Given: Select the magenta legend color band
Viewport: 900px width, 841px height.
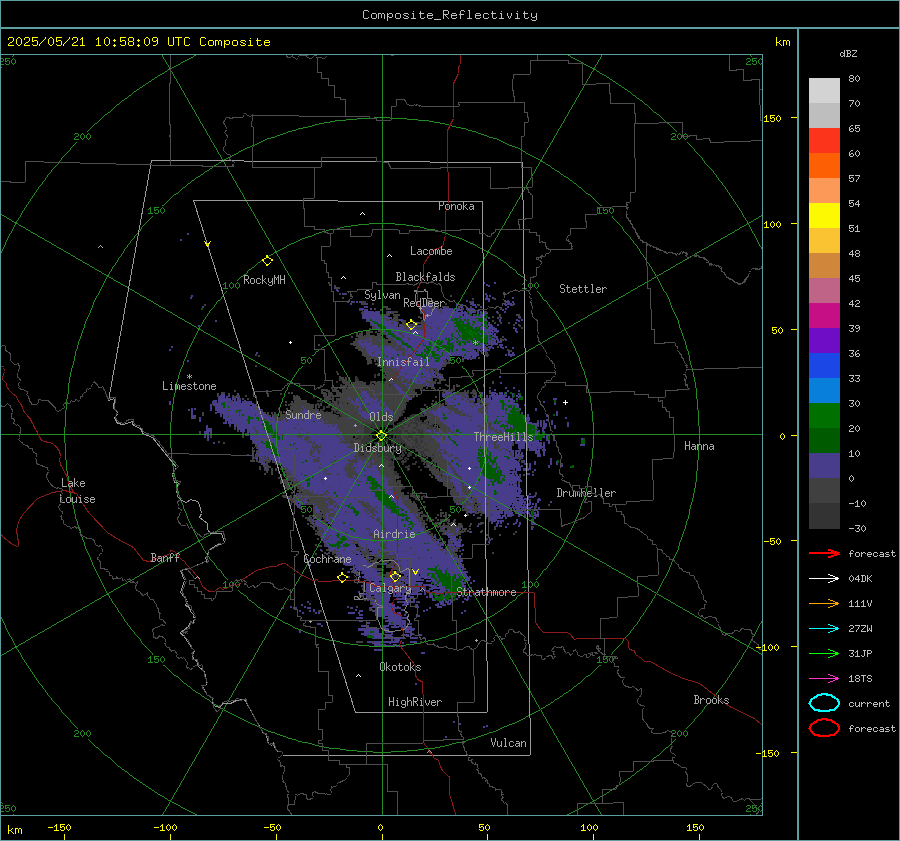Looking at the screenshot, I should coord(824,316).
